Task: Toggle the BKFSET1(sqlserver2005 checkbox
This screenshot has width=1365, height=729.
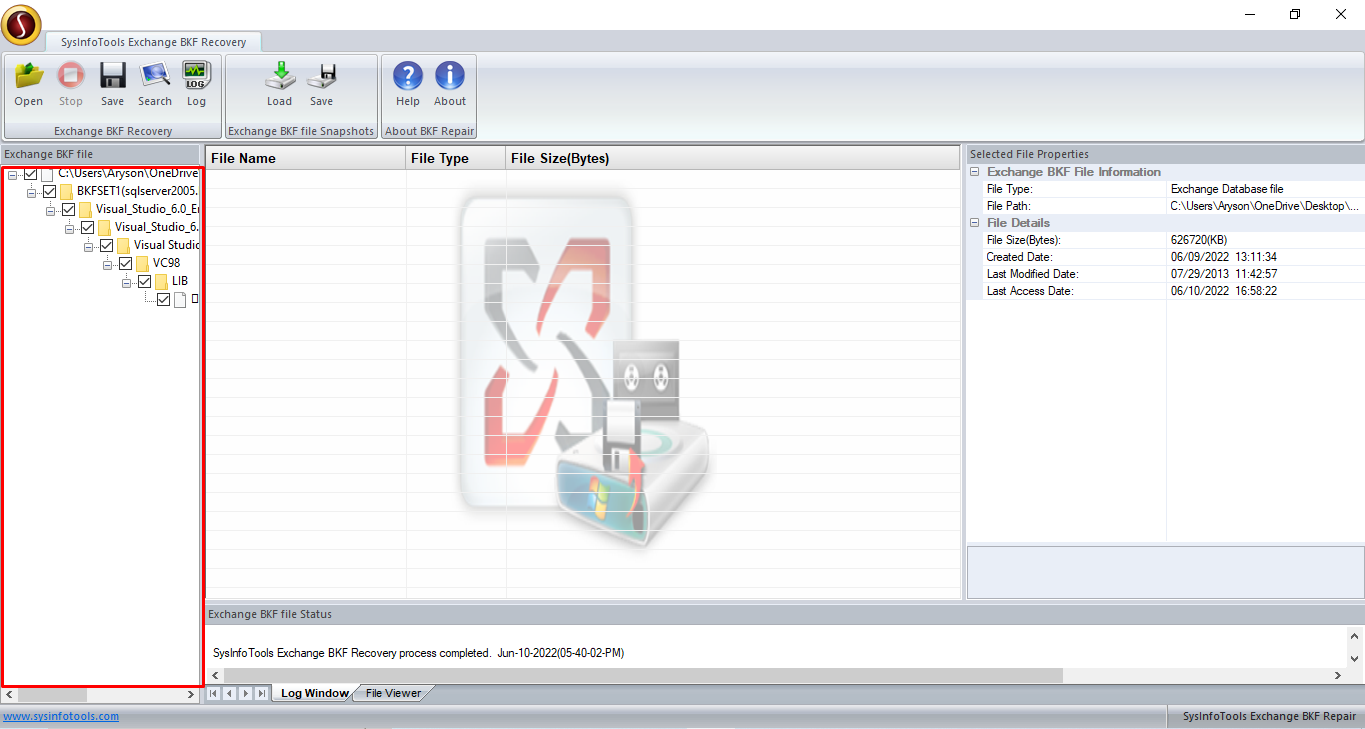Action: (49, 191)
